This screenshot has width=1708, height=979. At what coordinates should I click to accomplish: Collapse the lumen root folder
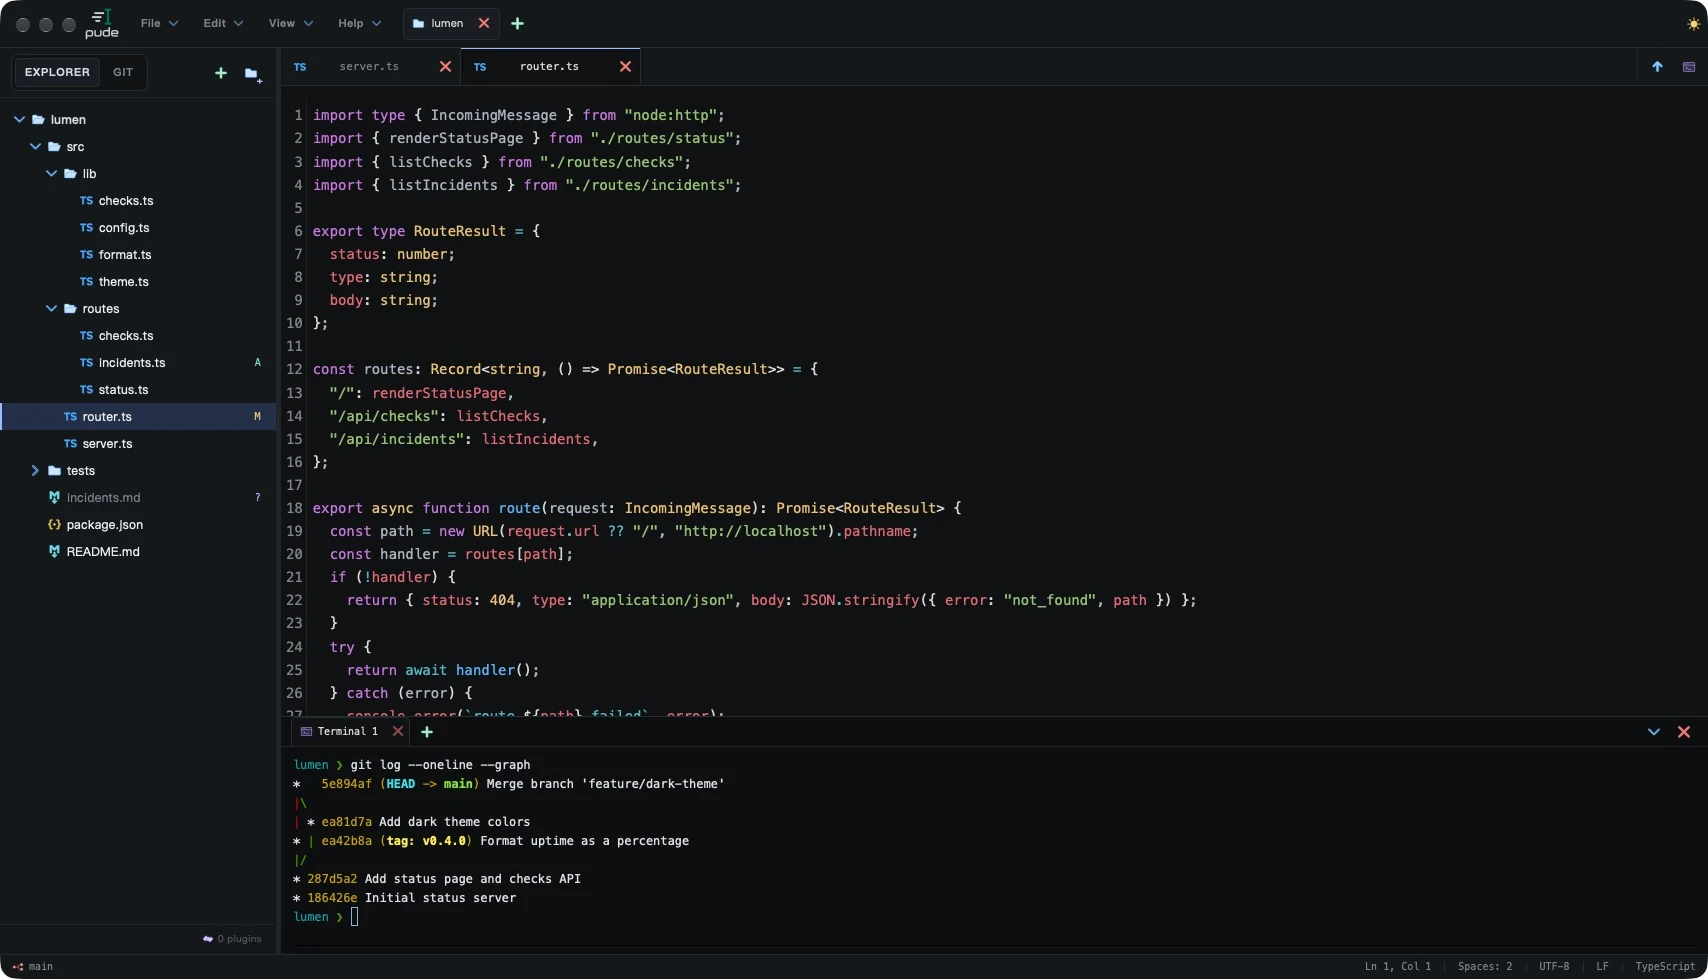pos(19,120)
